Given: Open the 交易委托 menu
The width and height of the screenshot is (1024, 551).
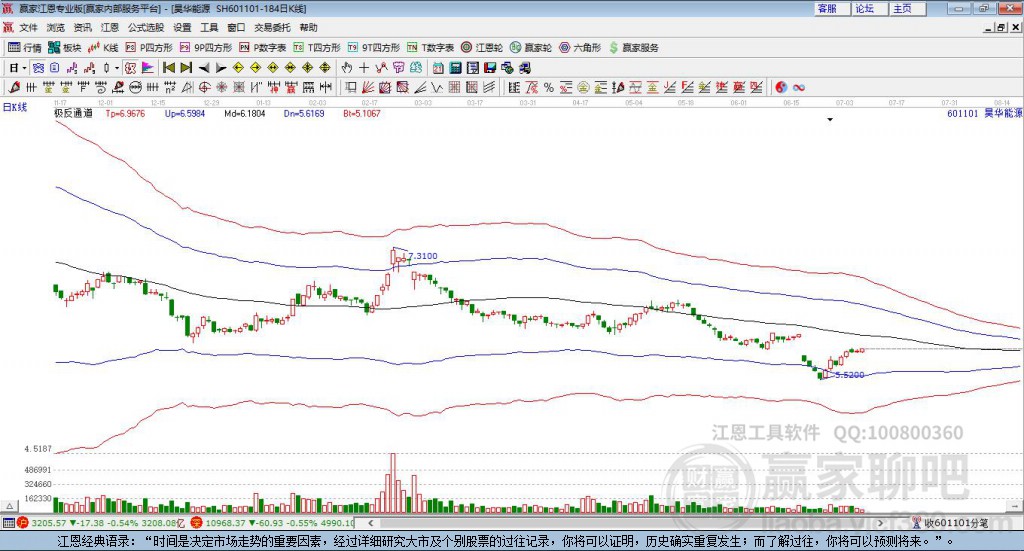Looking at the screenshot, I should 272,27.
